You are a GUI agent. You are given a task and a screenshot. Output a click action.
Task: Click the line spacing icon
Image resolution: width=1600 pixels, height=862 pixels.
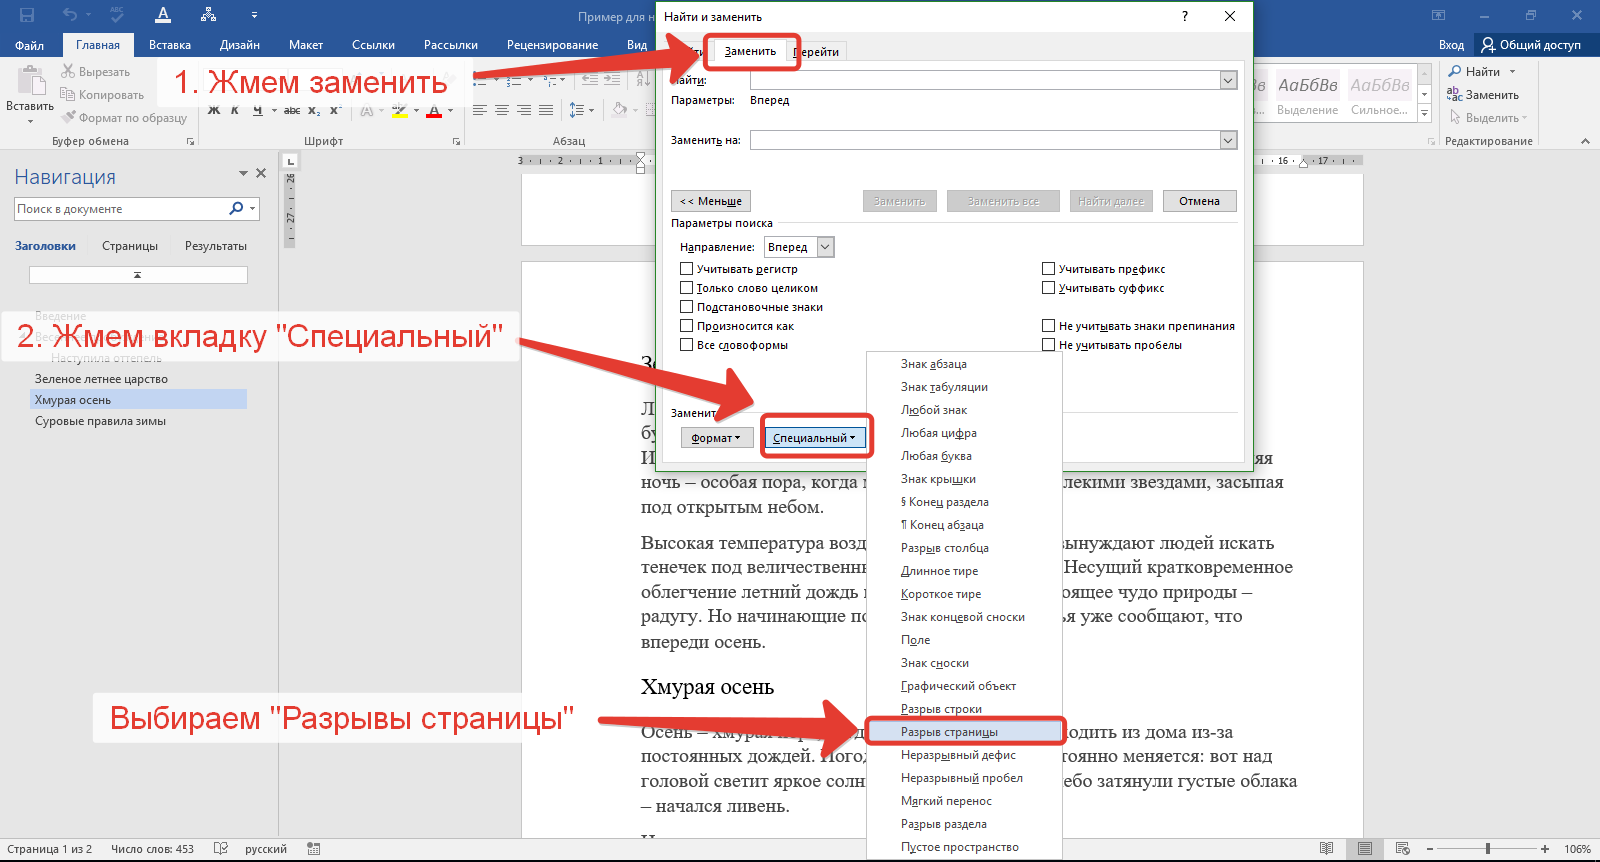point(577,110)
